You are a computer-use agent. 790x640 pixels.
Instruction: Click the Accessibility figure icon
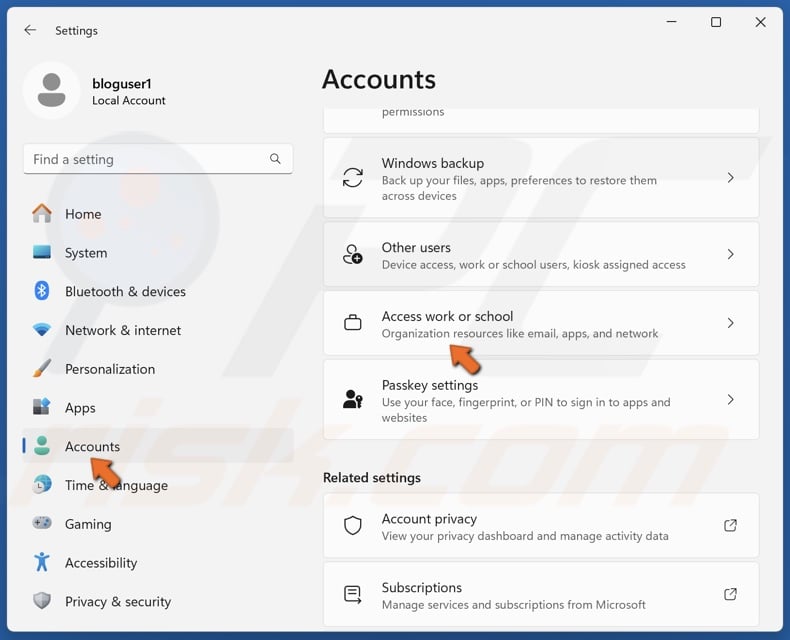tap(42, 562)
